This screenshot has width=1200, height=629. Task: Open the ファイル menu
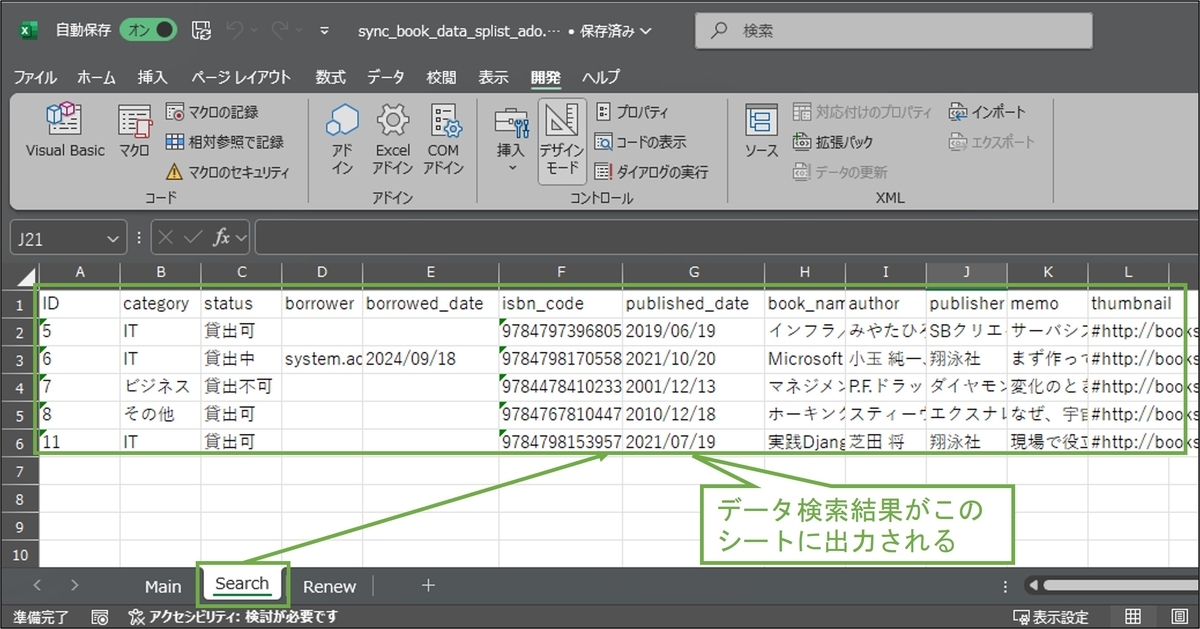35,77
